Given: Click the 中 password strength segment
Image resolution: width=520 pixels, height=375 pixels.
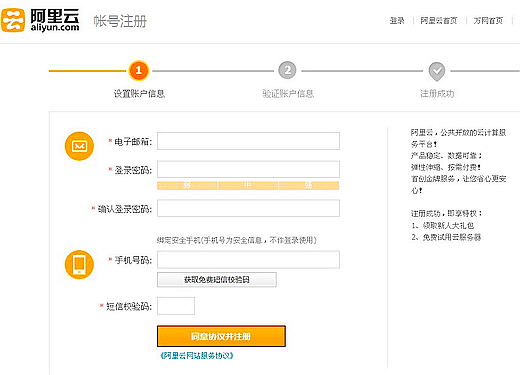Looking at the screenshot, I should coord(248,185).
